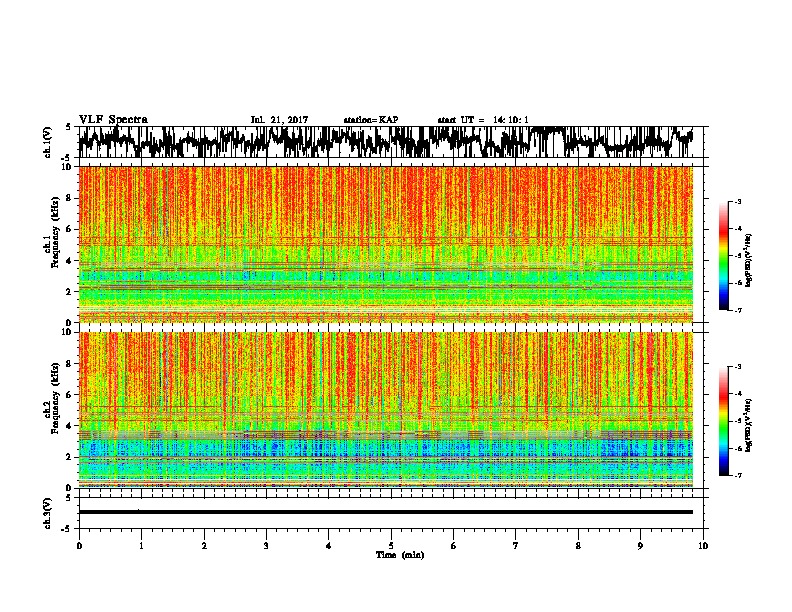Click the ch.2 "Frequency (kHz)" axis label

tap(55, 398)
